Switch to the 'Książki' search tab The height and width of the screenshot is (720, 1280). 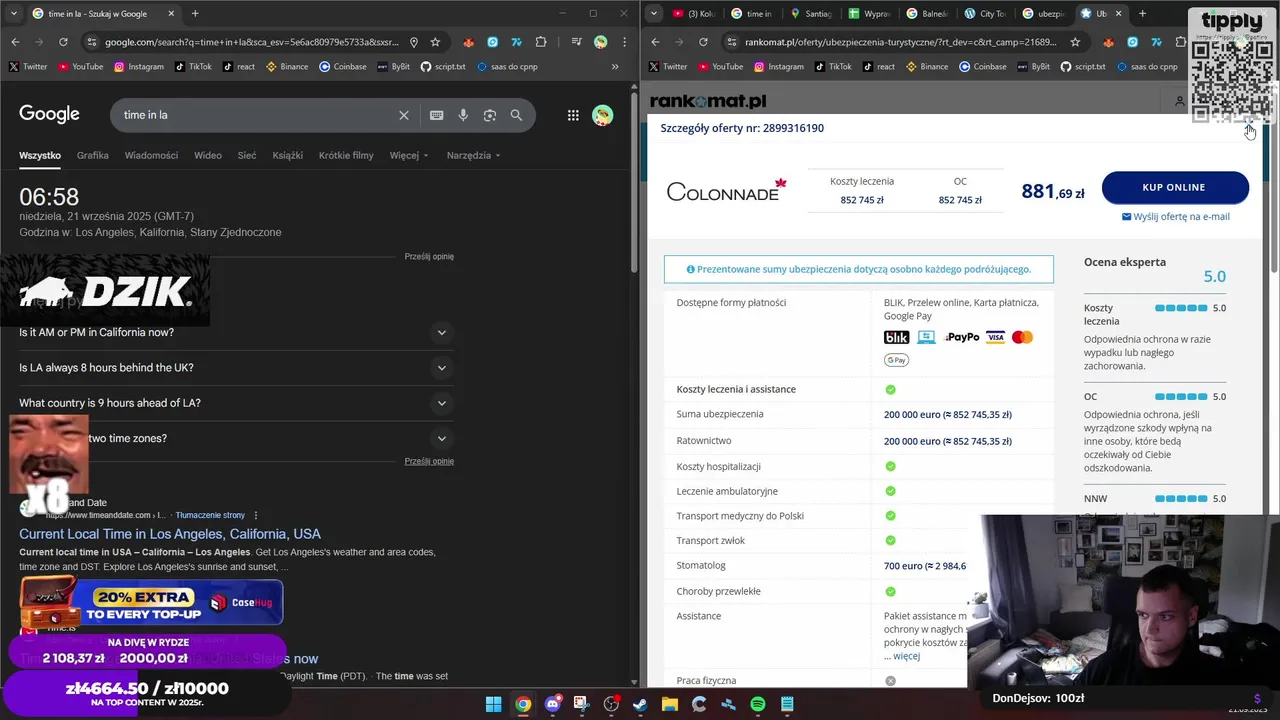(287, 155)
